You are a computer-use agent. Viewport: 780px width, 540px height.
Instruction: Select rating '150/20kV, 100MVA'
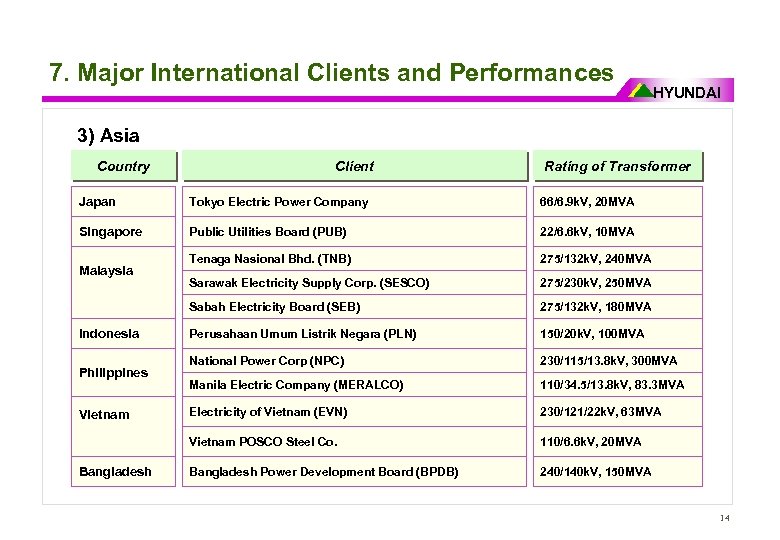[618, 334]
